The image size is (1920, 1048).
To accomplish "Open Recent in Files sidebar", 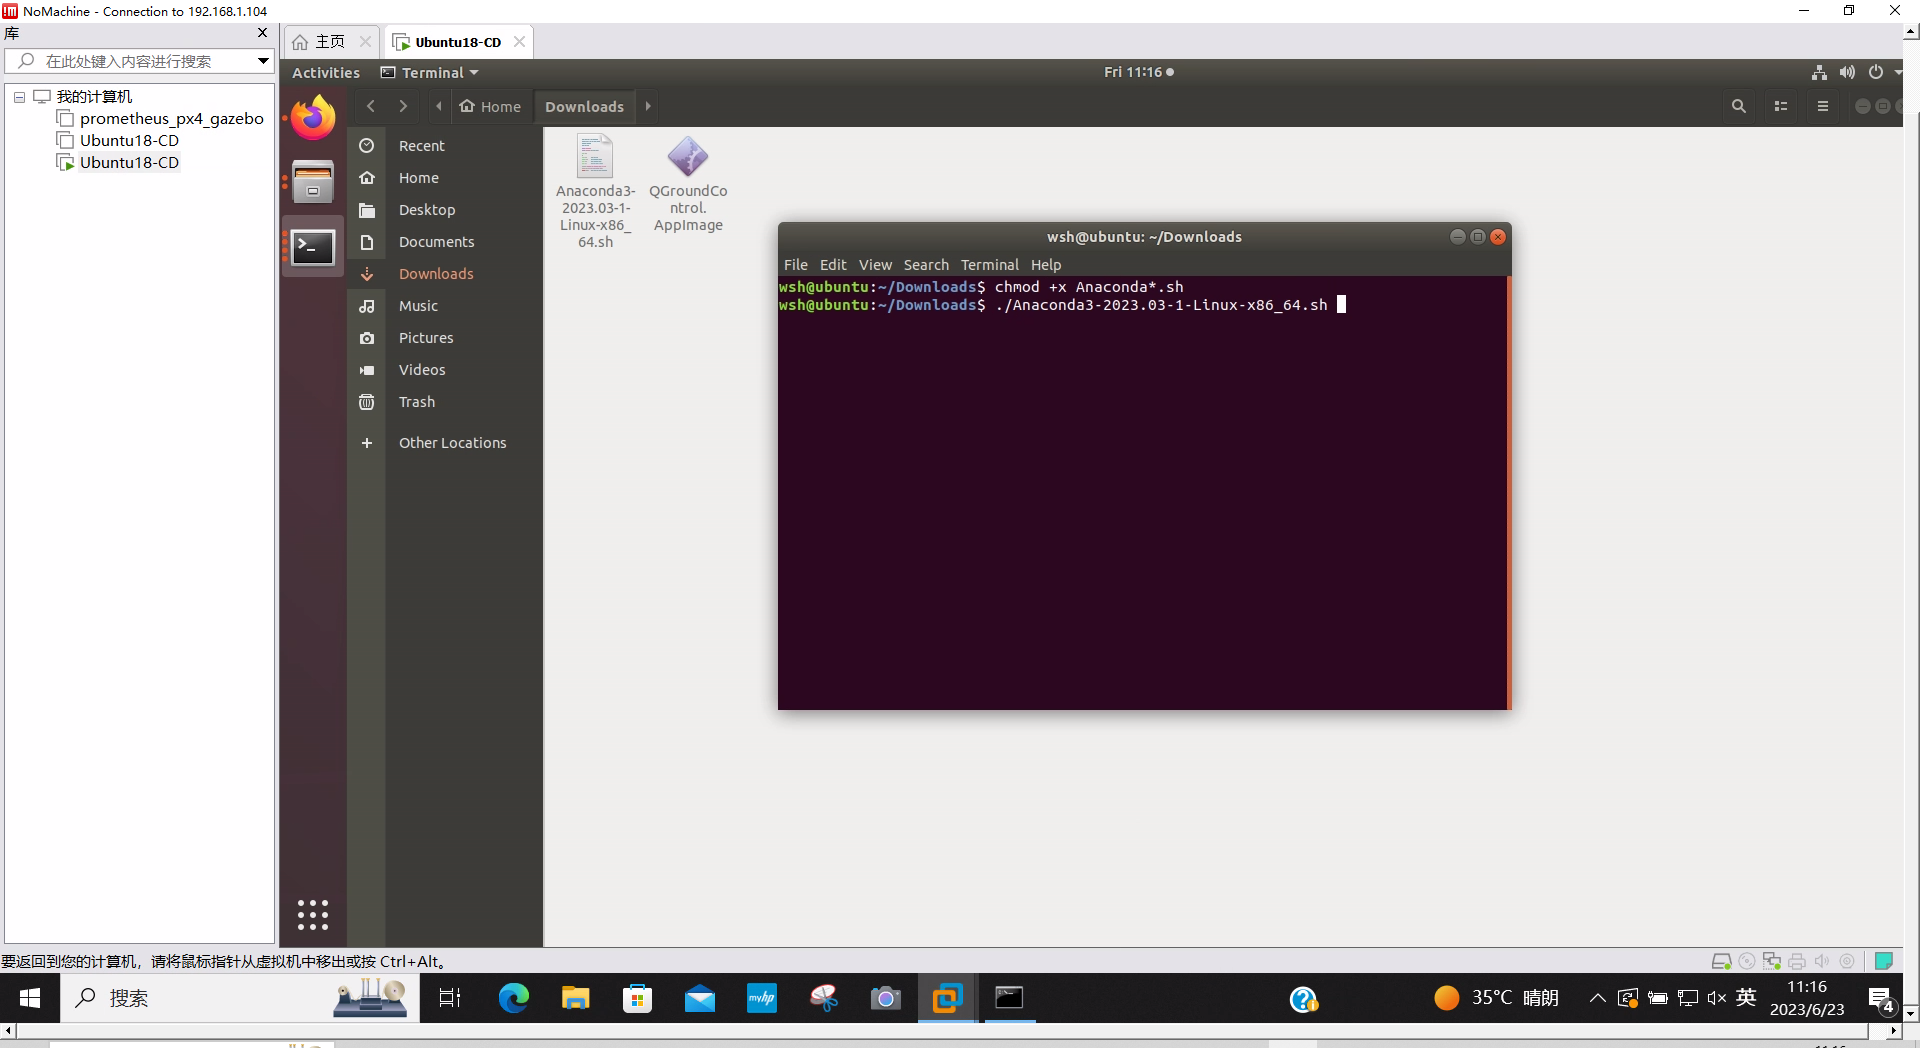I will click(x=446, y=146).
